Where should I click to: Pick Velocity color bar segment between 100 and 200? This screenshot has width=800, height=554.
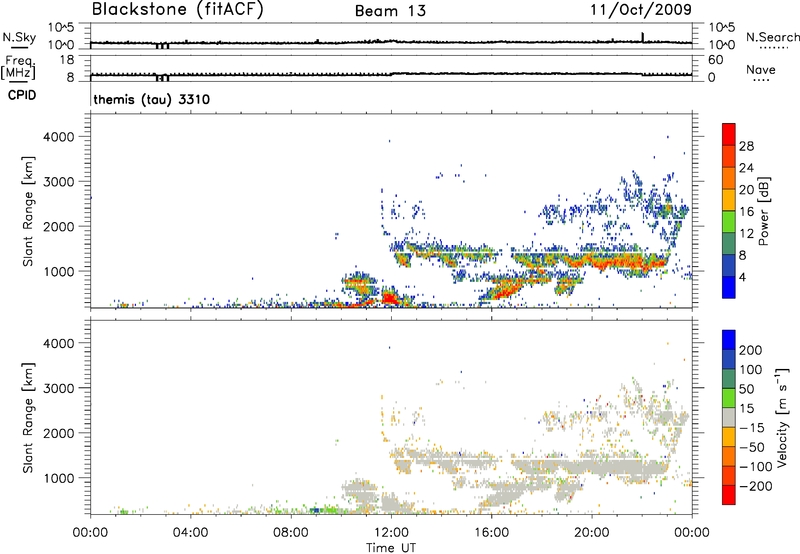(x=729, y=360)
